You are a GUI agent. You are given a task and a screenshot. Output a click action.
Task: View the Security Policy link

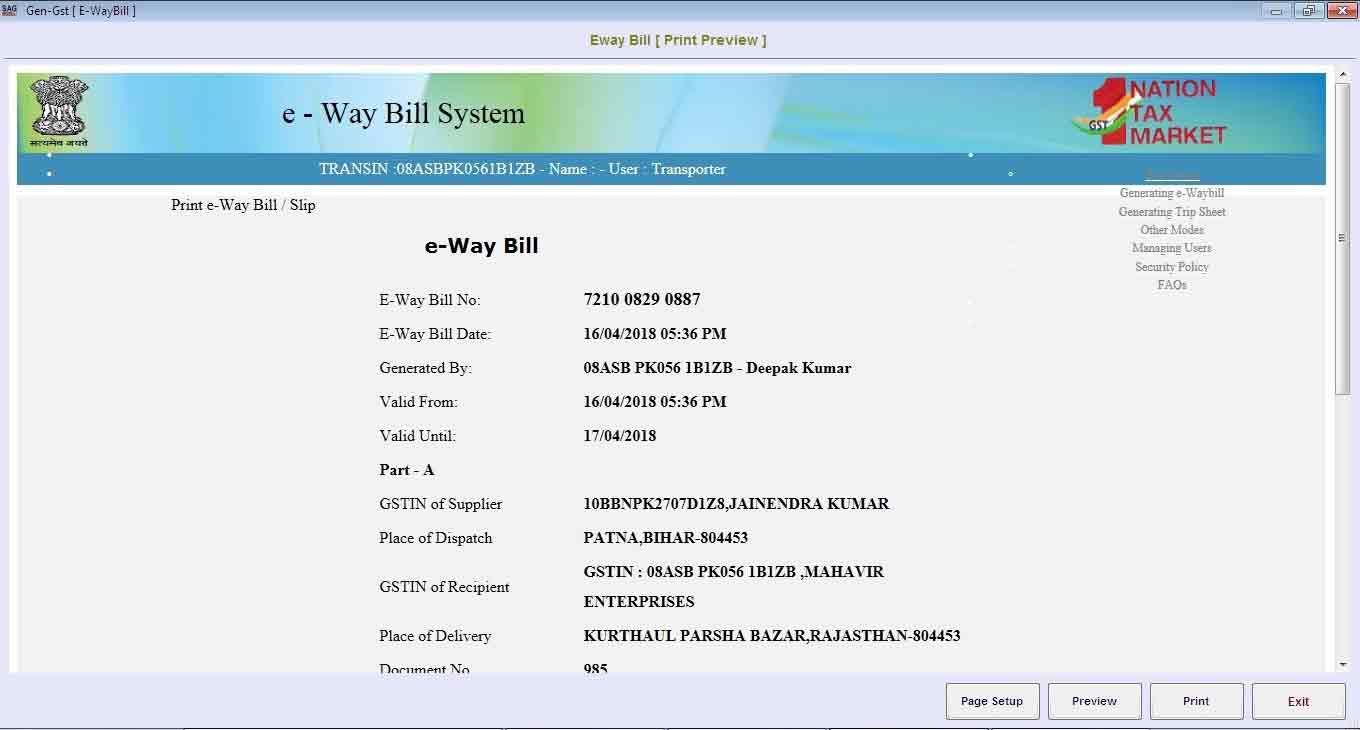(x=1171, y=267)
